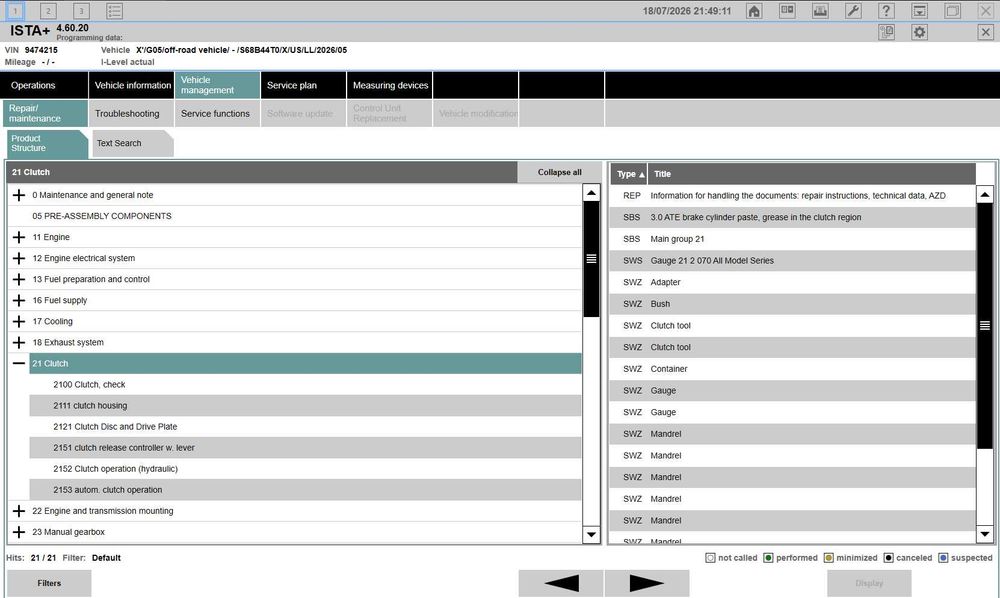
Task: Open the Troubleshooting sub-tab
Action: [x=131, y=113]
